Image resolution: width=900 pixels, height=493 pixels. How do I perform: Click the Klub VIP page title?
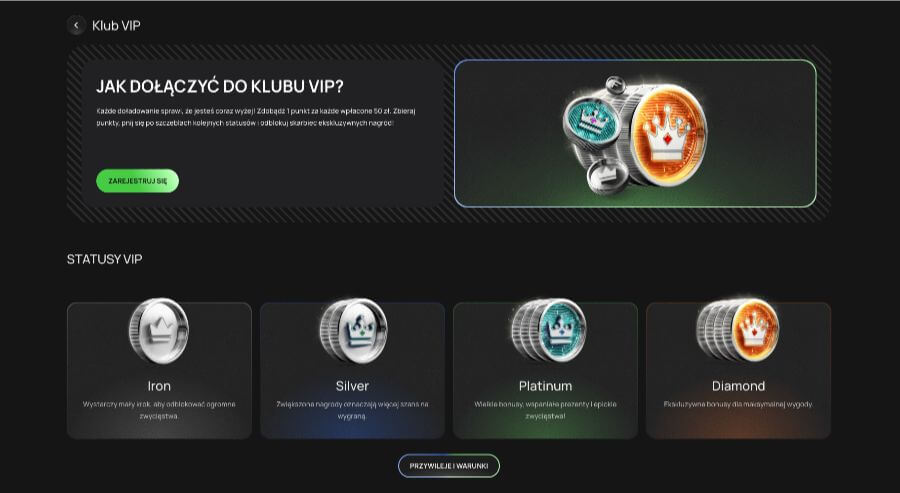(116, 25)
